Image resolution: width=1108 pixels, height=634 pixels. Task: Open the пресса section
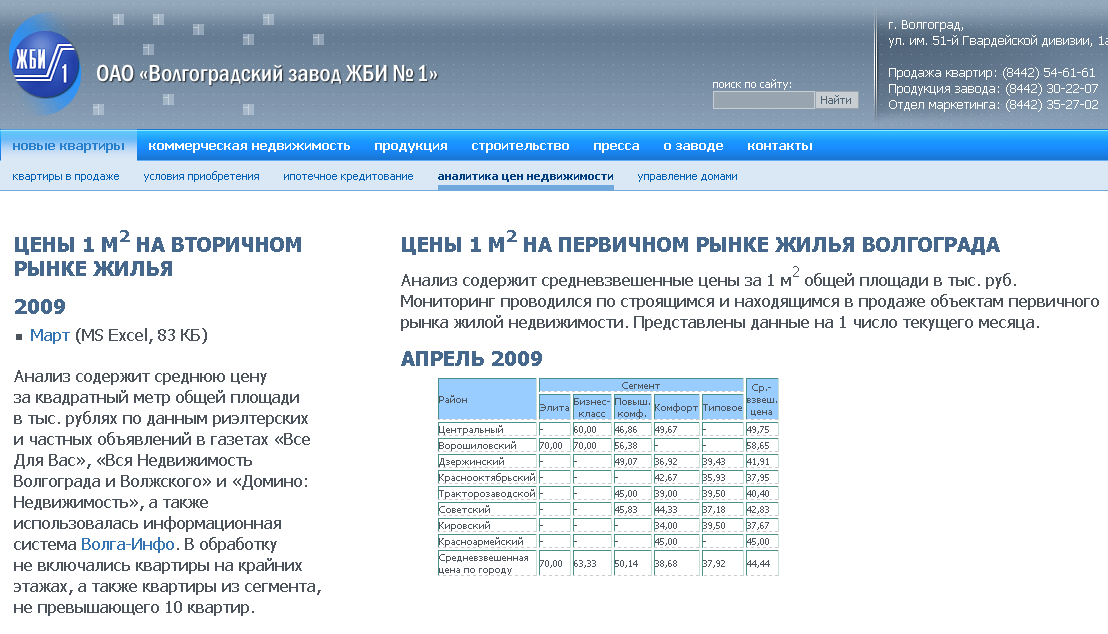(x=616, y=146)
